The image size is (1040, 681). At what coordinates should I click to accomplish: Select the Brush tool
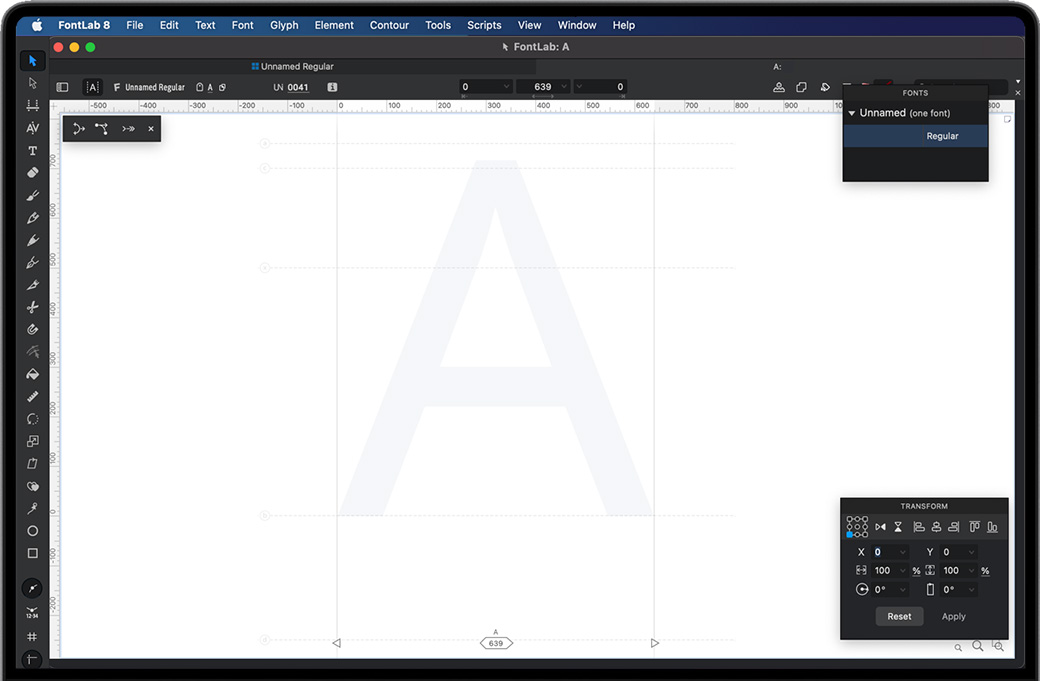32,195
